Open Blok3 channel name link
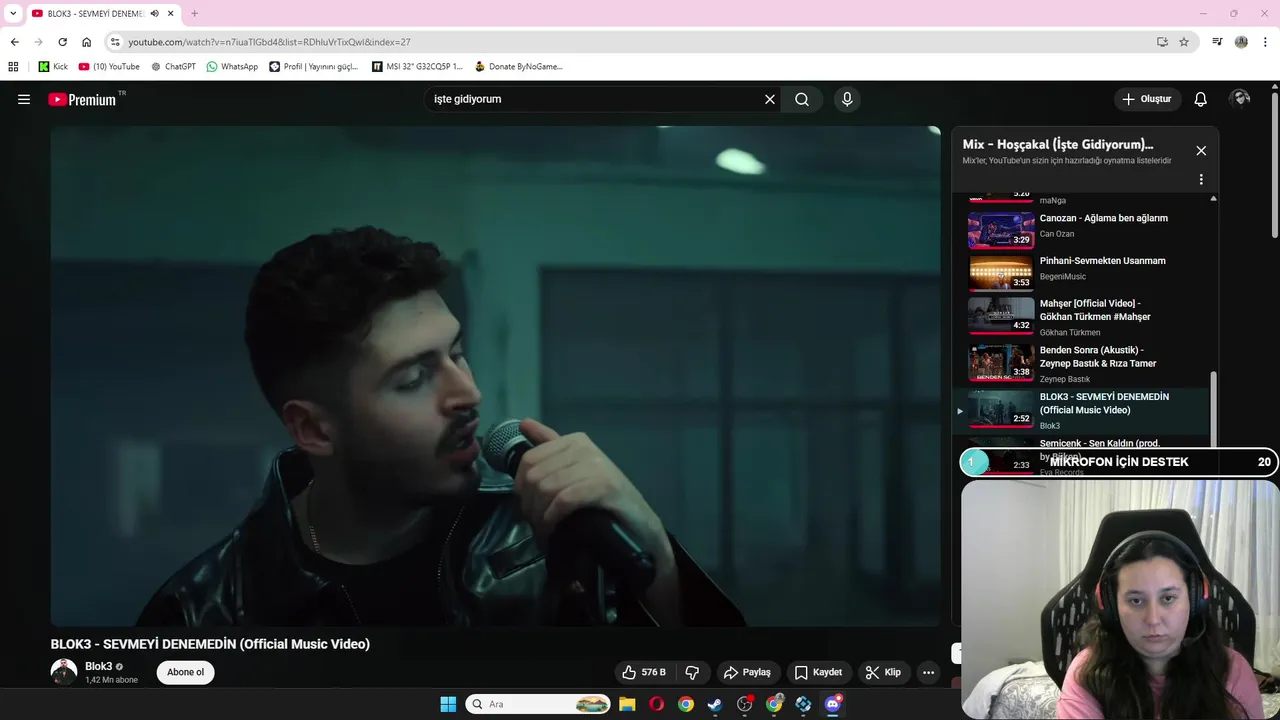Viewport: 1280px width, 720px height. tap(98, 666)
